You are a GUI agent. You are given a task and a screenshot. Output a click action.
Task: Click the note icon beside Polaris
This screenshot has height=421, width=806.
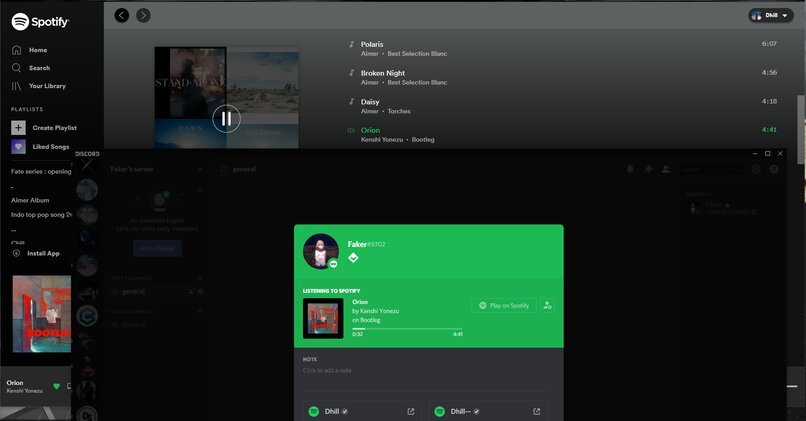[352, 44]
